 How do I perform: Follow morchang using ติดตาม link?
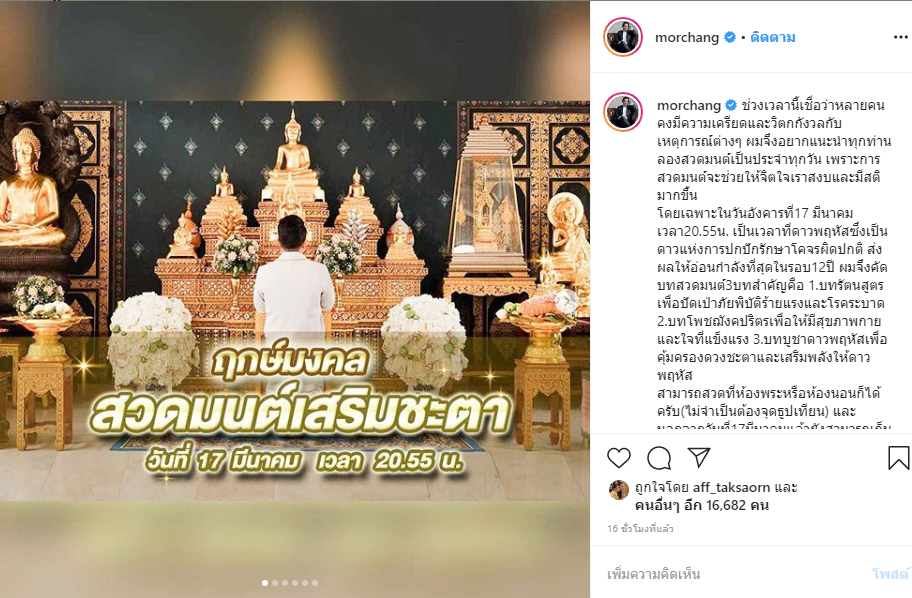[x=773, y=37]
